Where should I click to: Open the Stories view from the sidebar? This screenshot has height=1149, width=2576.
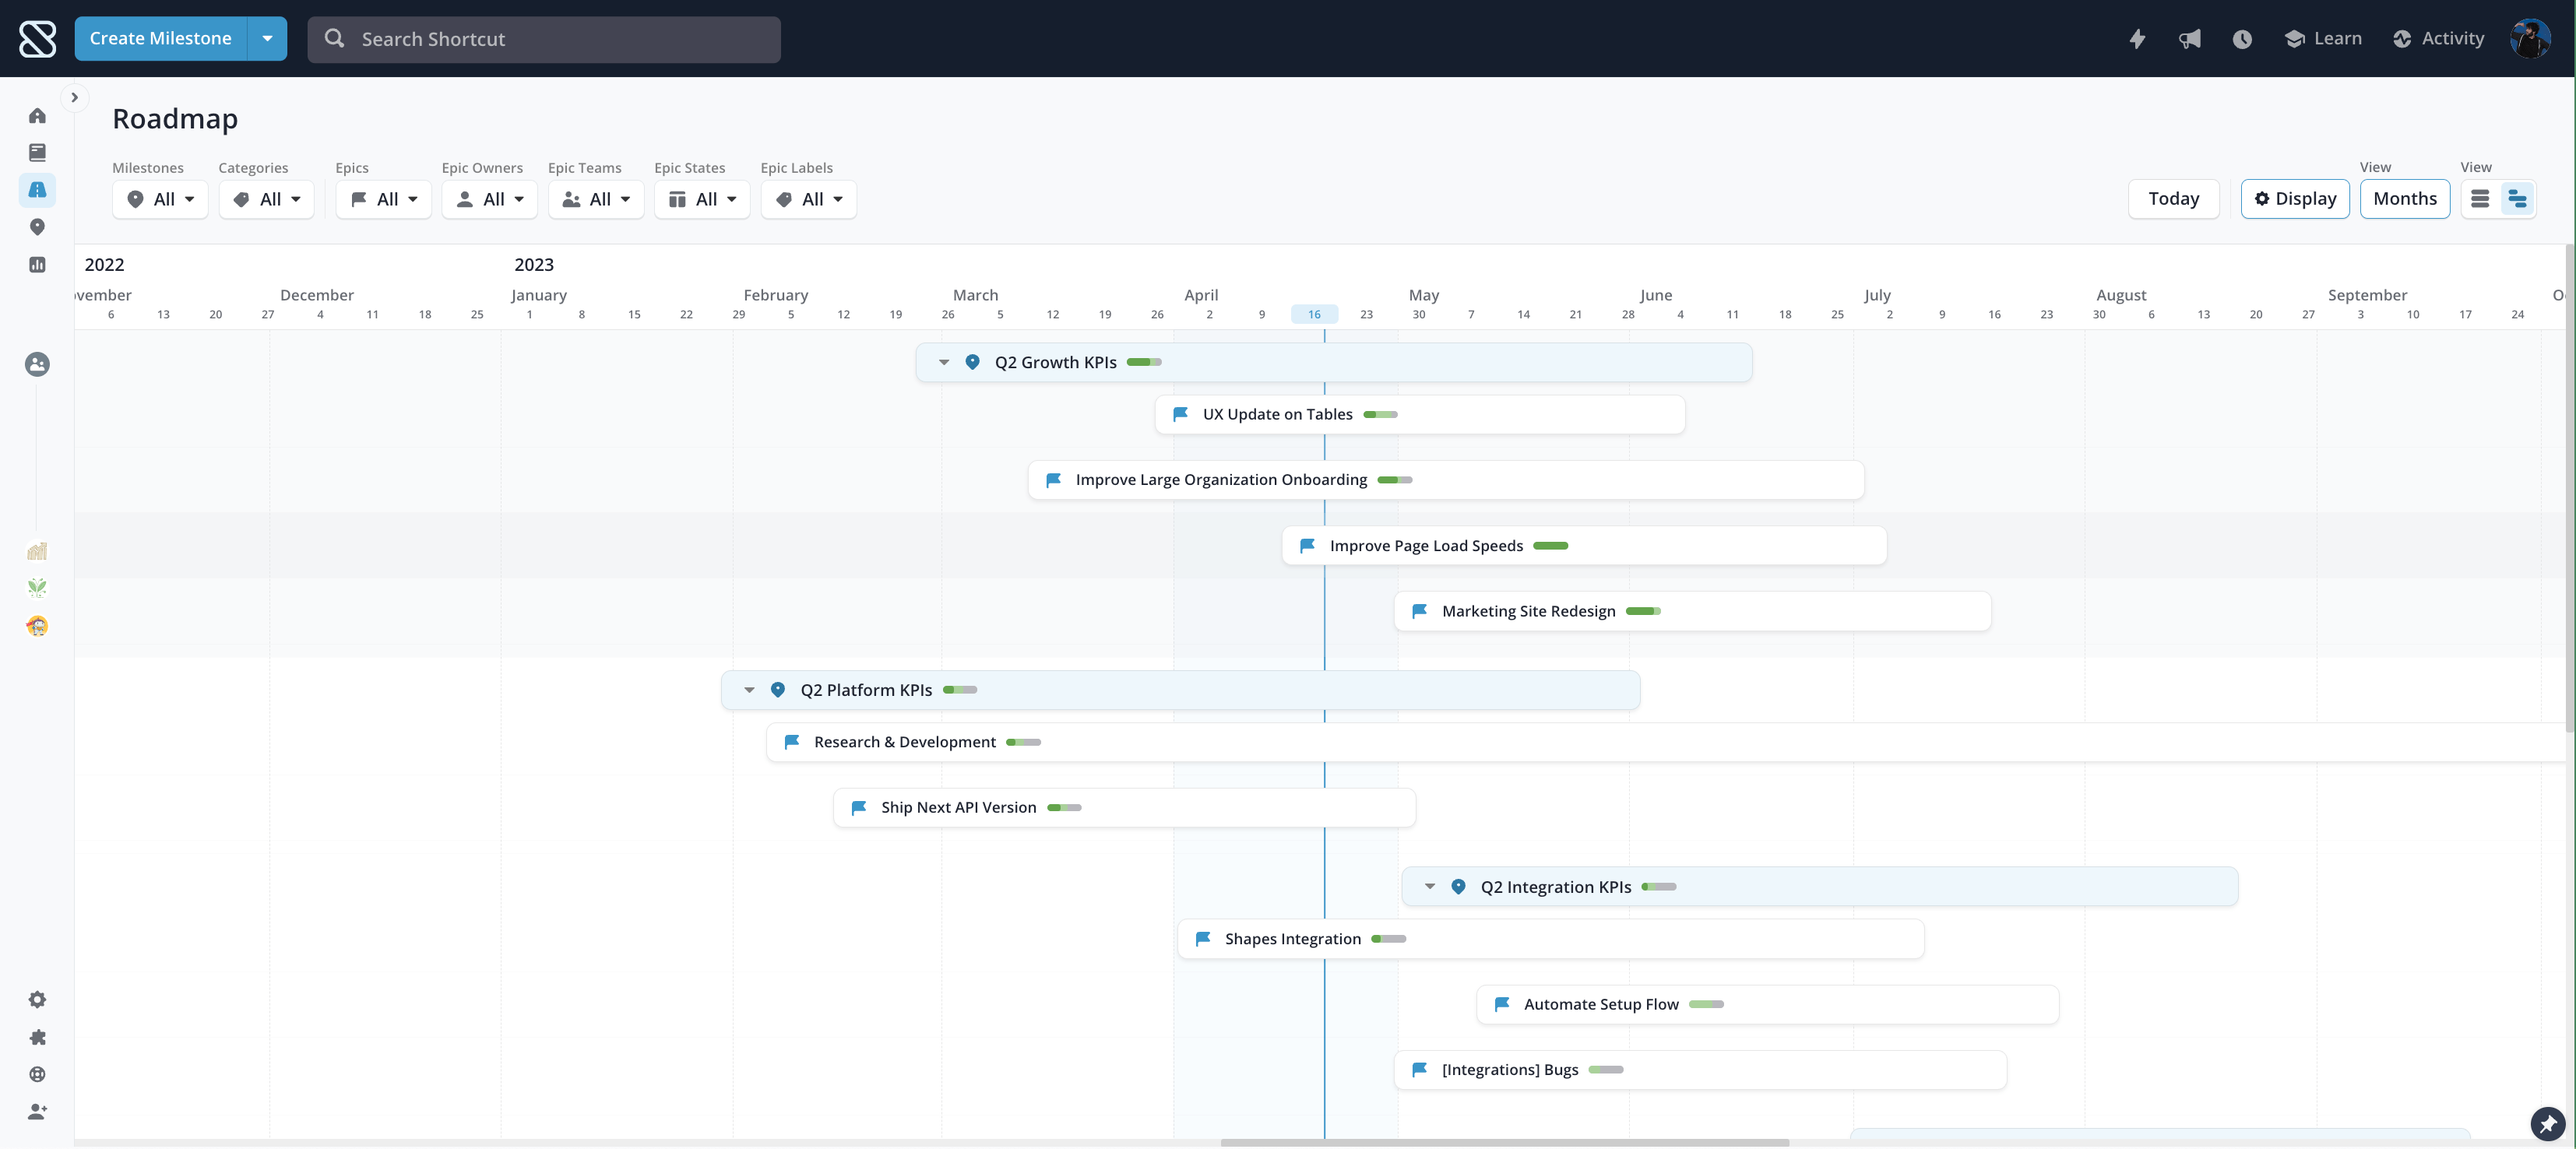[37, 152]
